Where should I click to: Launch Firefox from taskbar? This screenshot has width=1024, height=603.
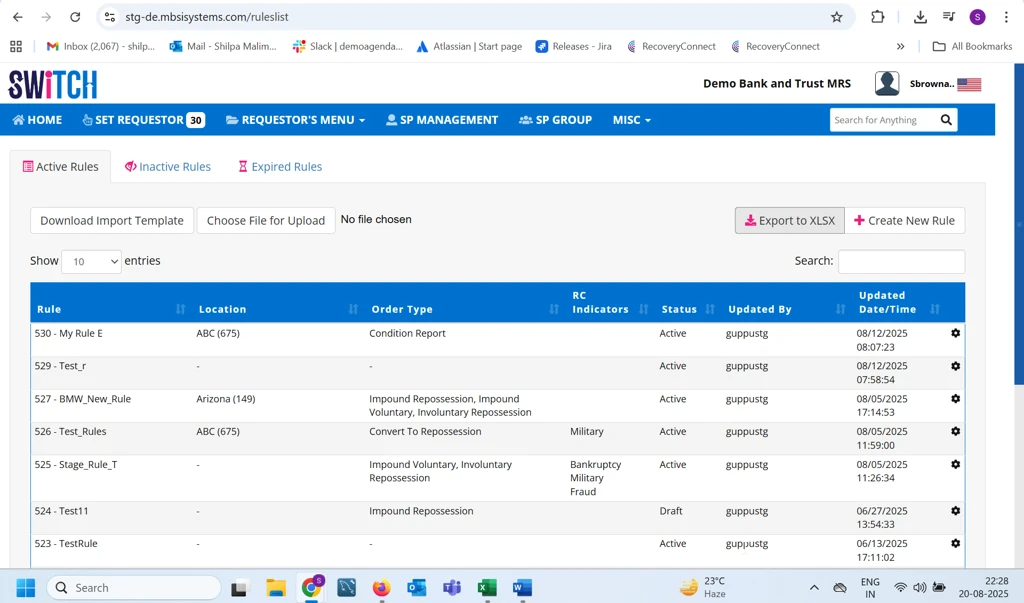(x=381, y=588)
